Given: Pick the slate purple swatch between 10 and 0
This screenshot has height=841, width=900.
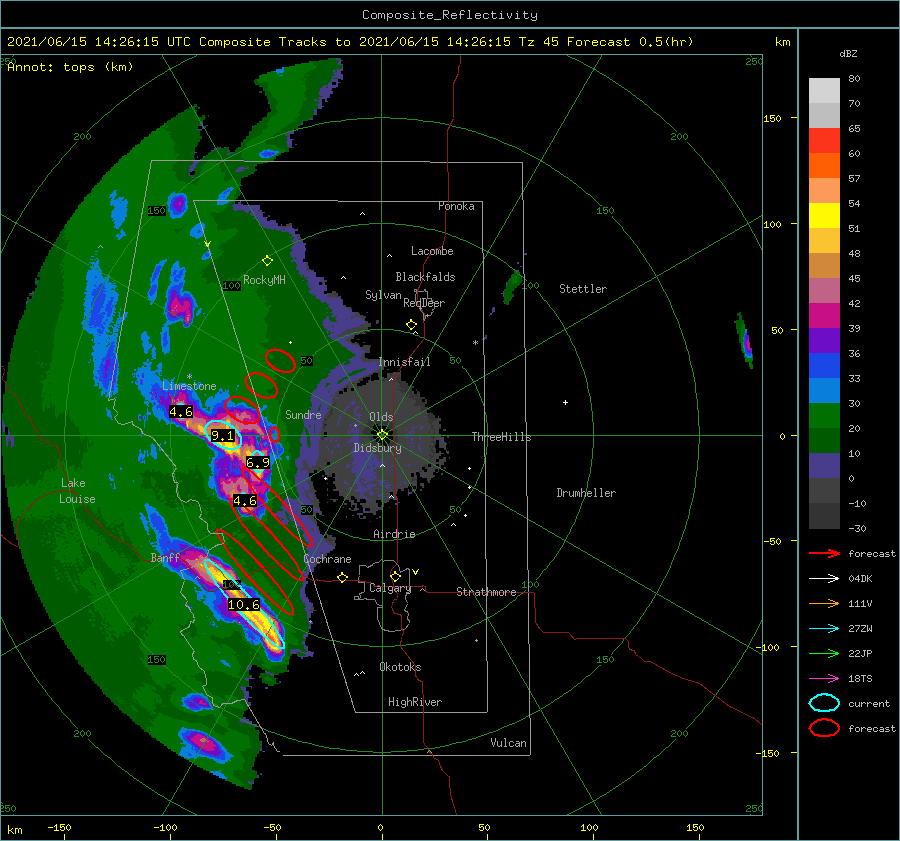Looking at the screenshot, I should (x=824, y=466).
